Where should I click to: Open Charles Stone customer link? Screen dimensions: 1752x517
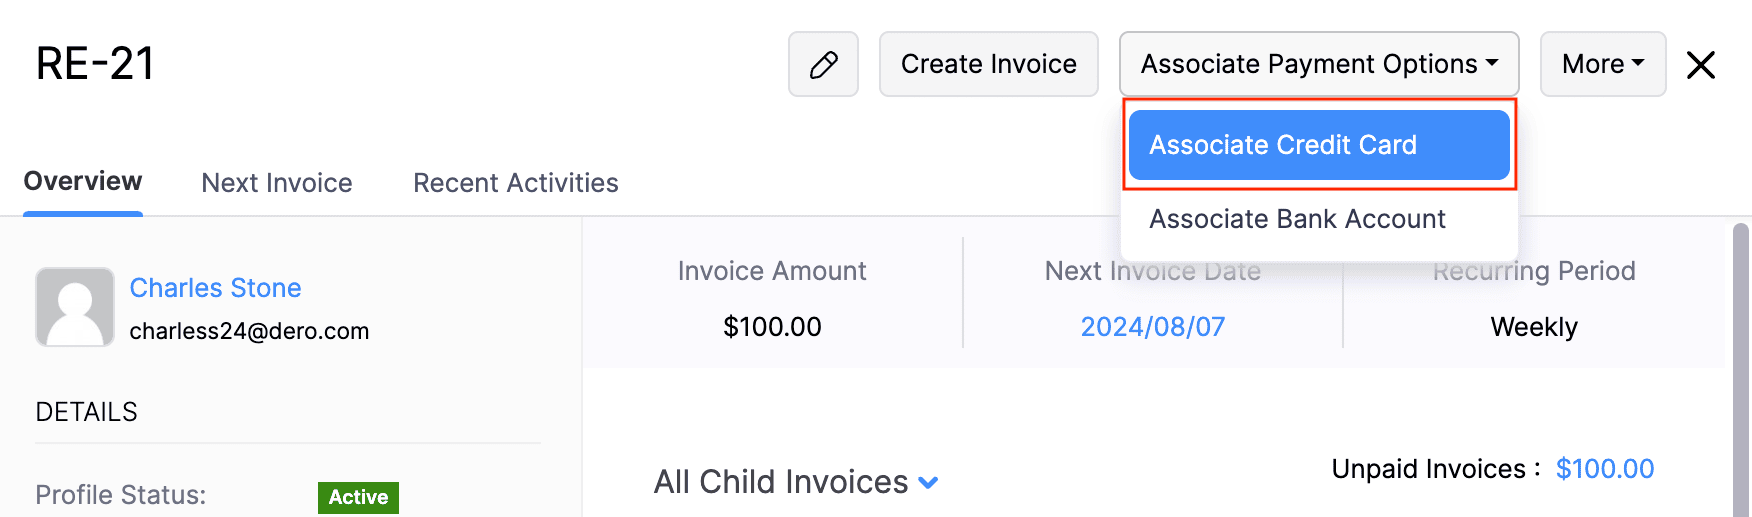click(x=215, y=288)
